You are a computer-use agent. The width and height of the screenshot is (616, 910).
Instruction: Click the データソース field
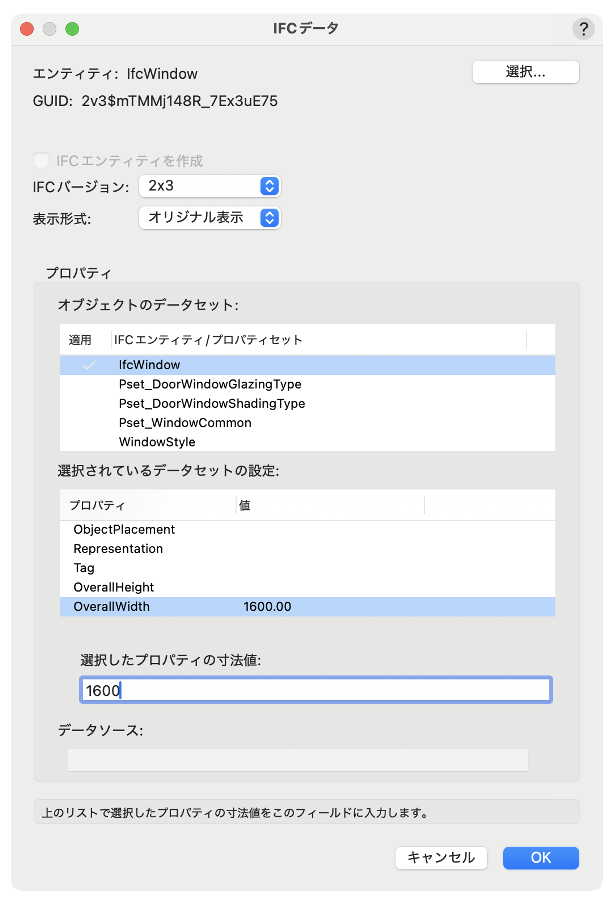pos(297,760)
